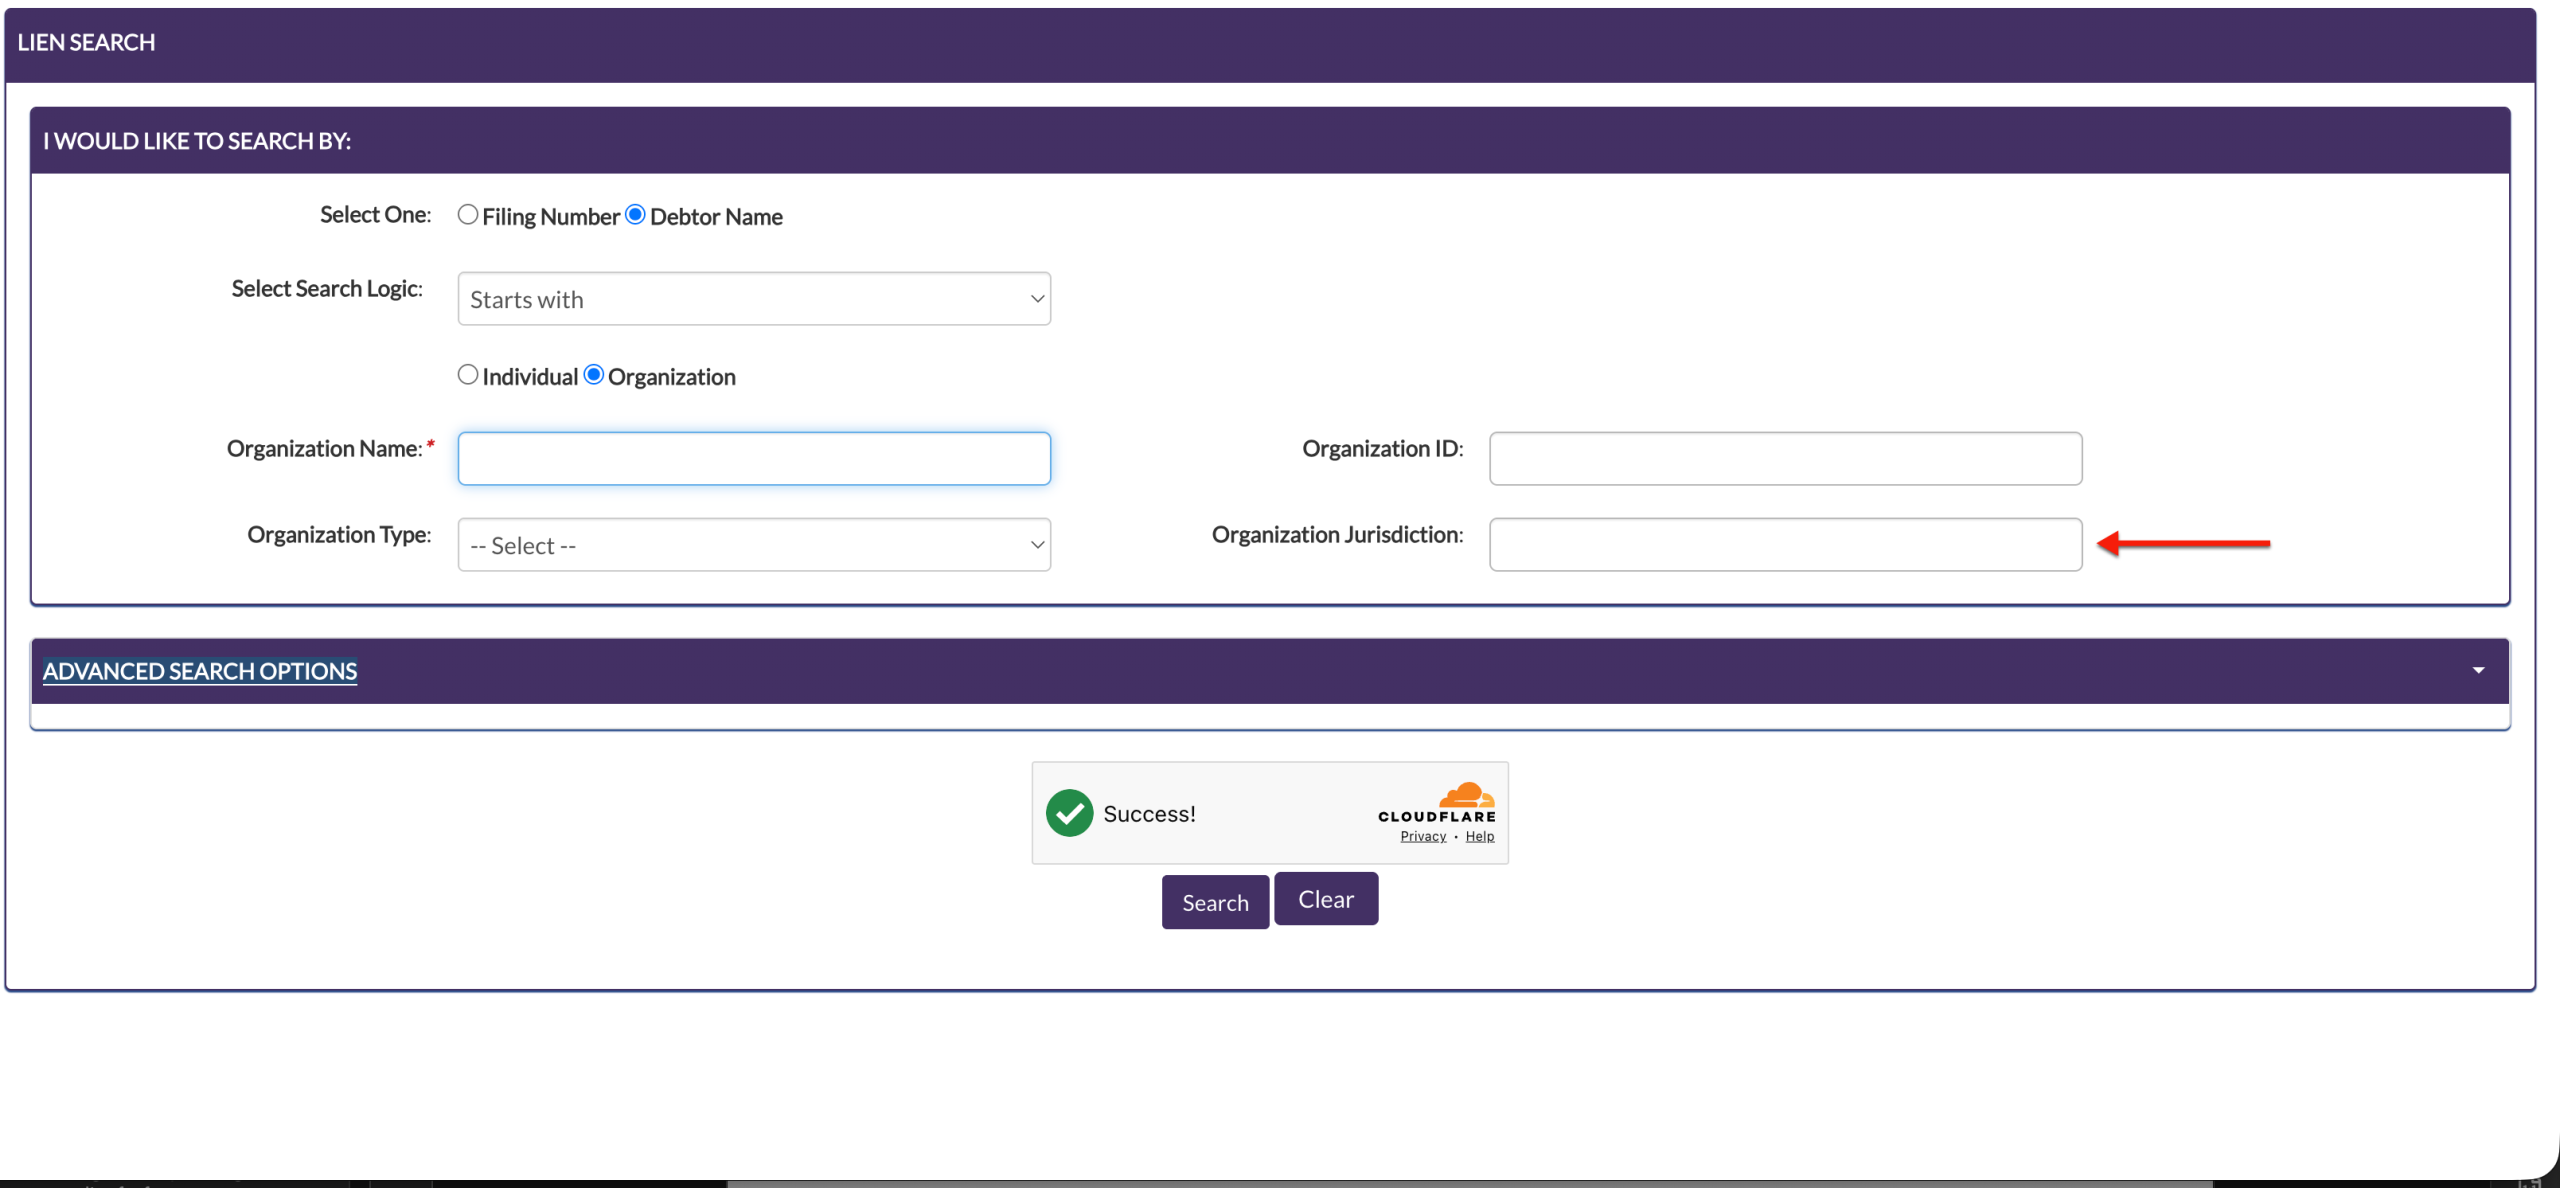
Task: Click the Organization Jurisdiction label text
Action: pyautogui.click(x=1337, y=535)
